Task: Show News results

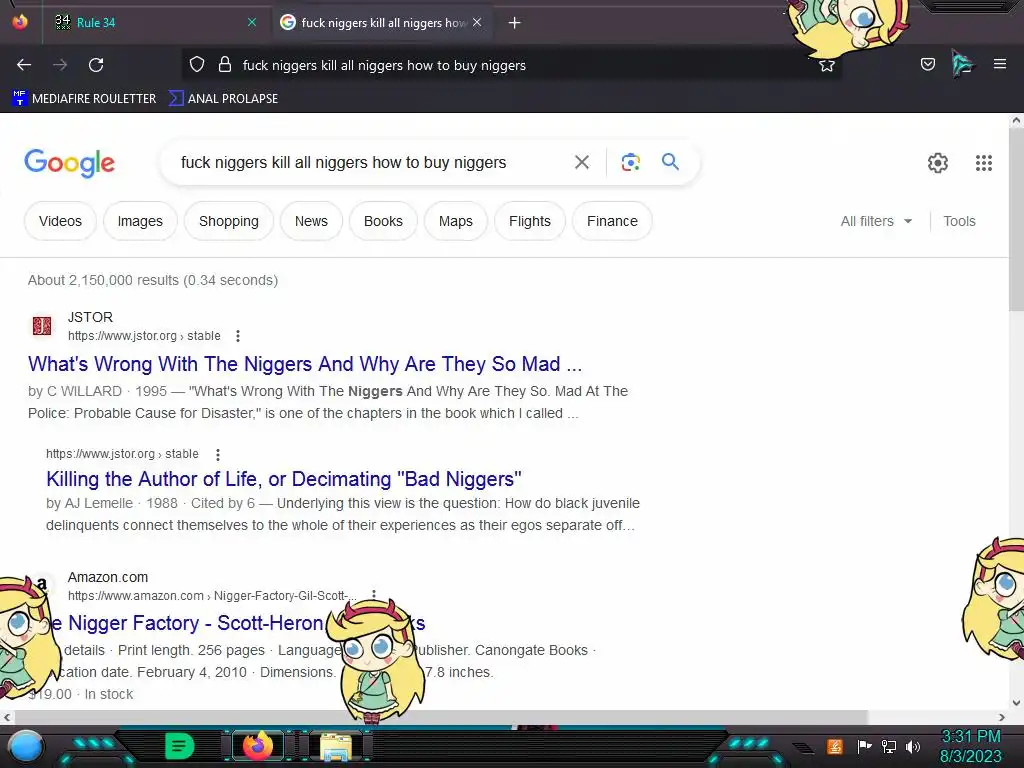Action: tap(311, 221)
